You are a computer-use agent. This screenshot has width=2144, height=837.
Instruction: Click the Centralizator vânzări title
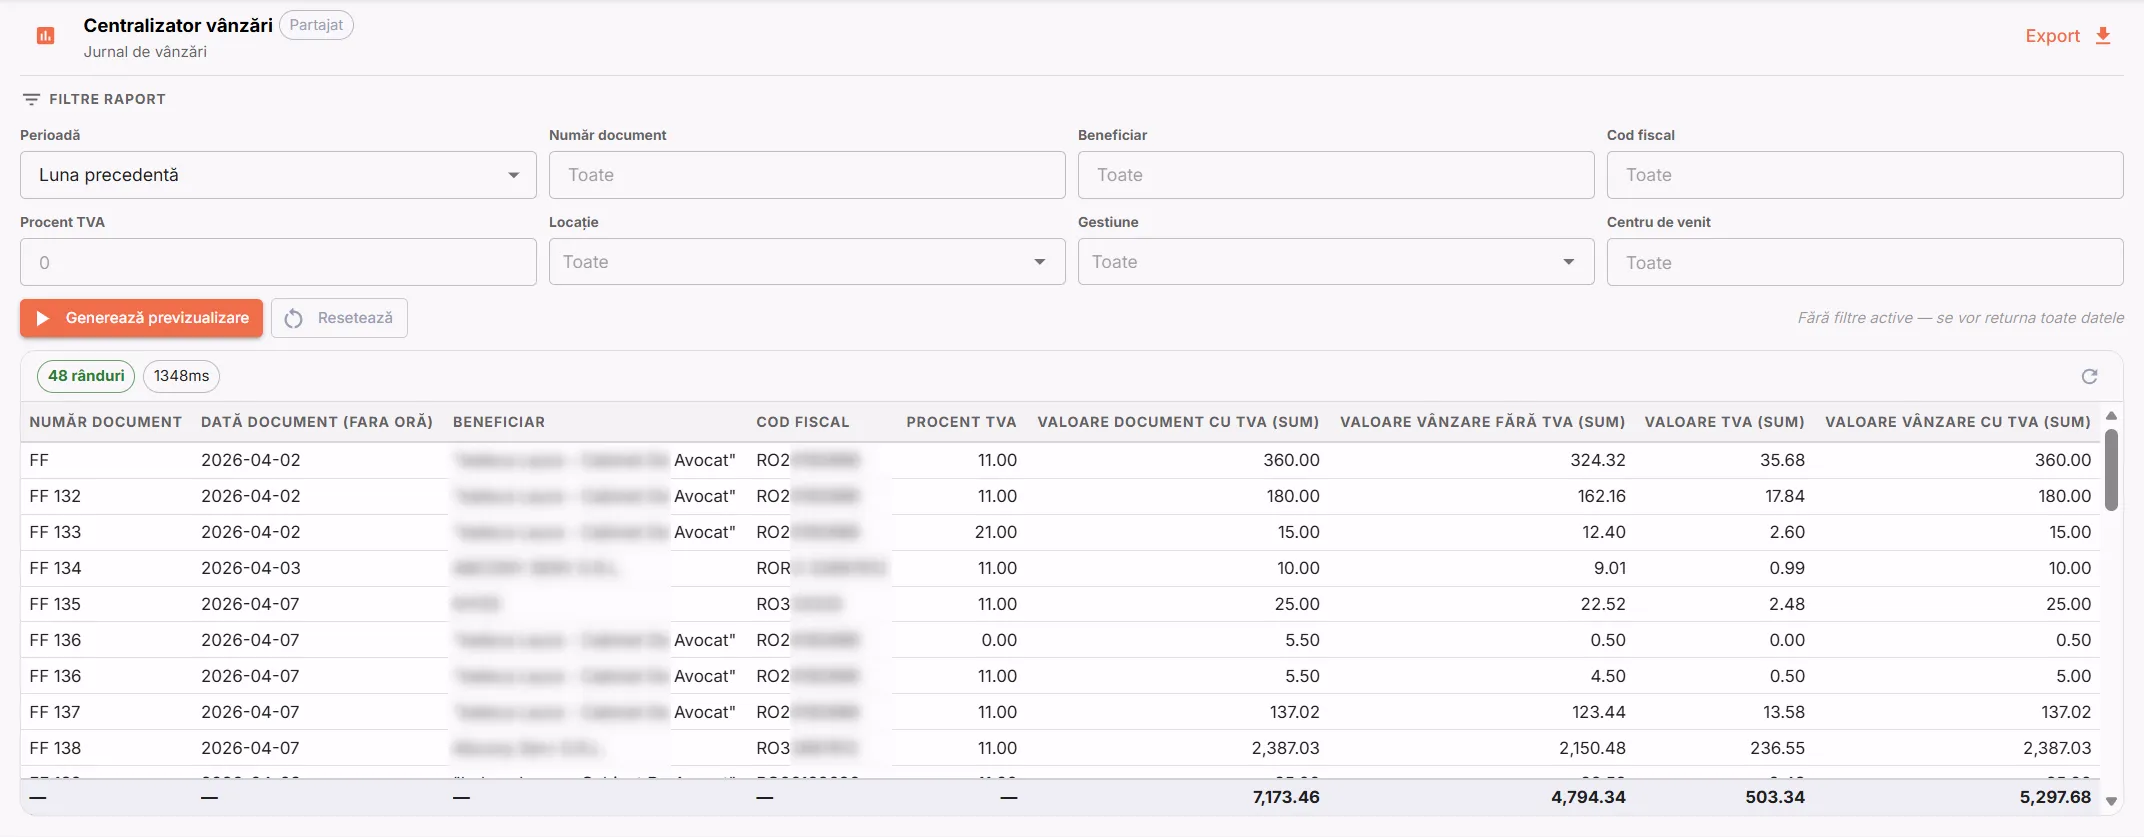point(178,25)
